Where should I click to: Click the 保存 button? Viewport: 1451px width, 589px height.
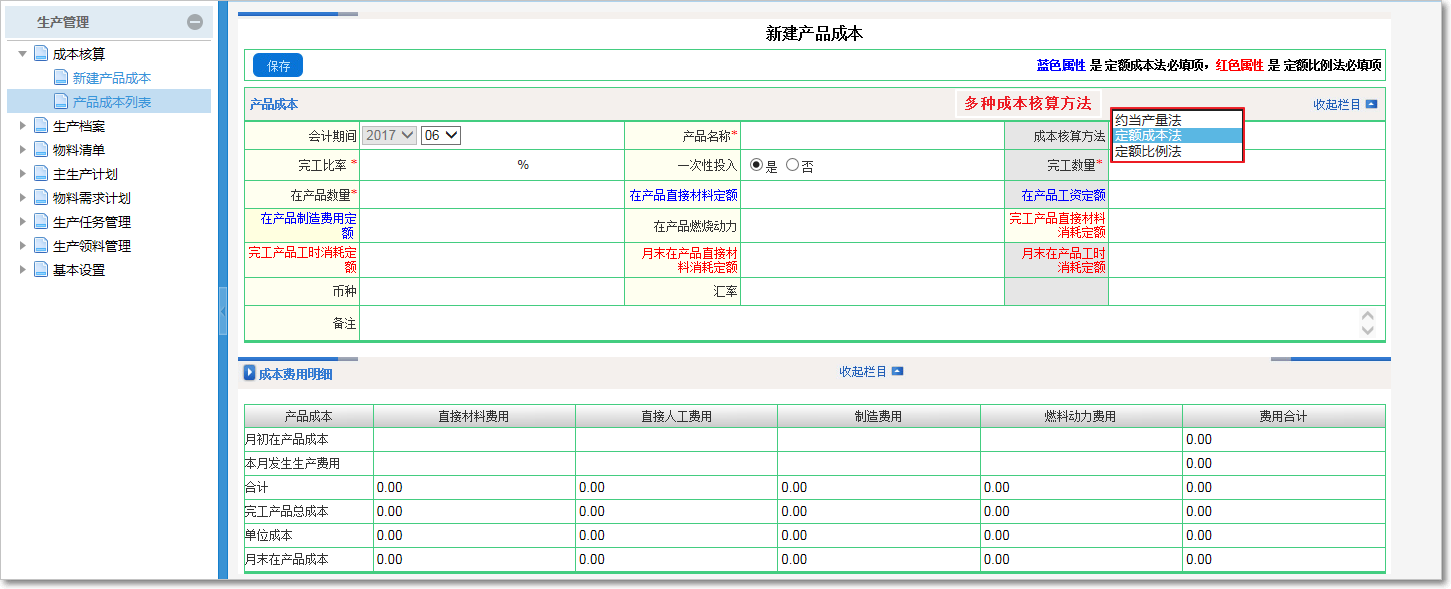[276, 65]
